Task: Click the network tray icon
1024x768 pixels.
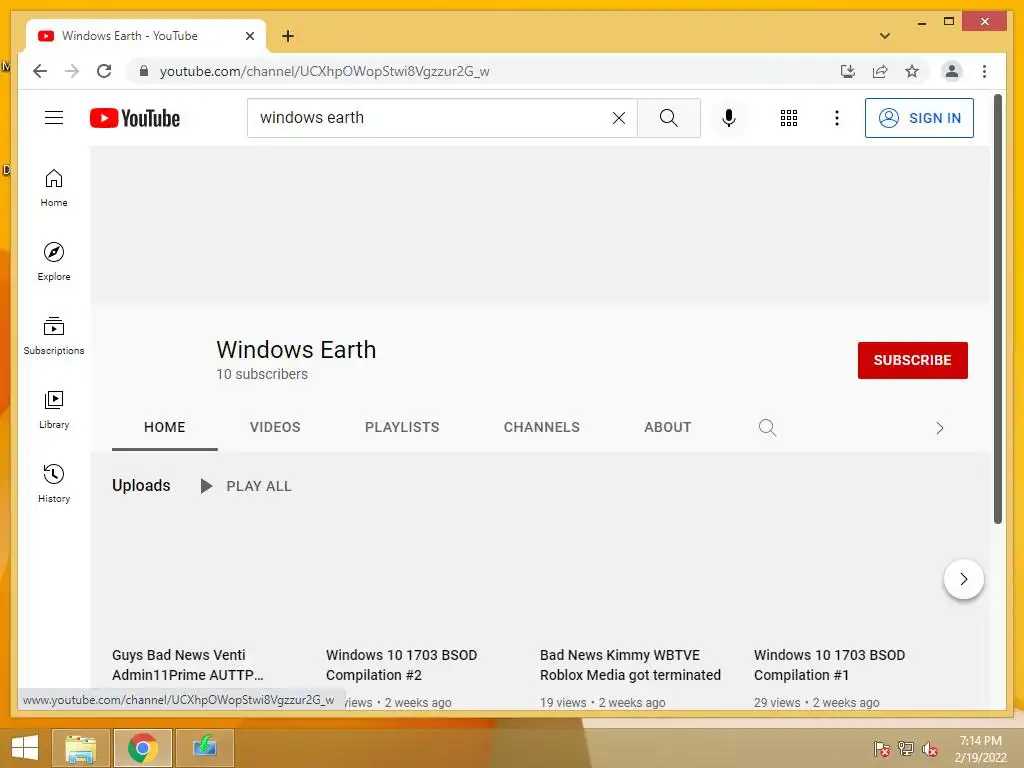Action: pyautogui.click(x=906, y=749)
